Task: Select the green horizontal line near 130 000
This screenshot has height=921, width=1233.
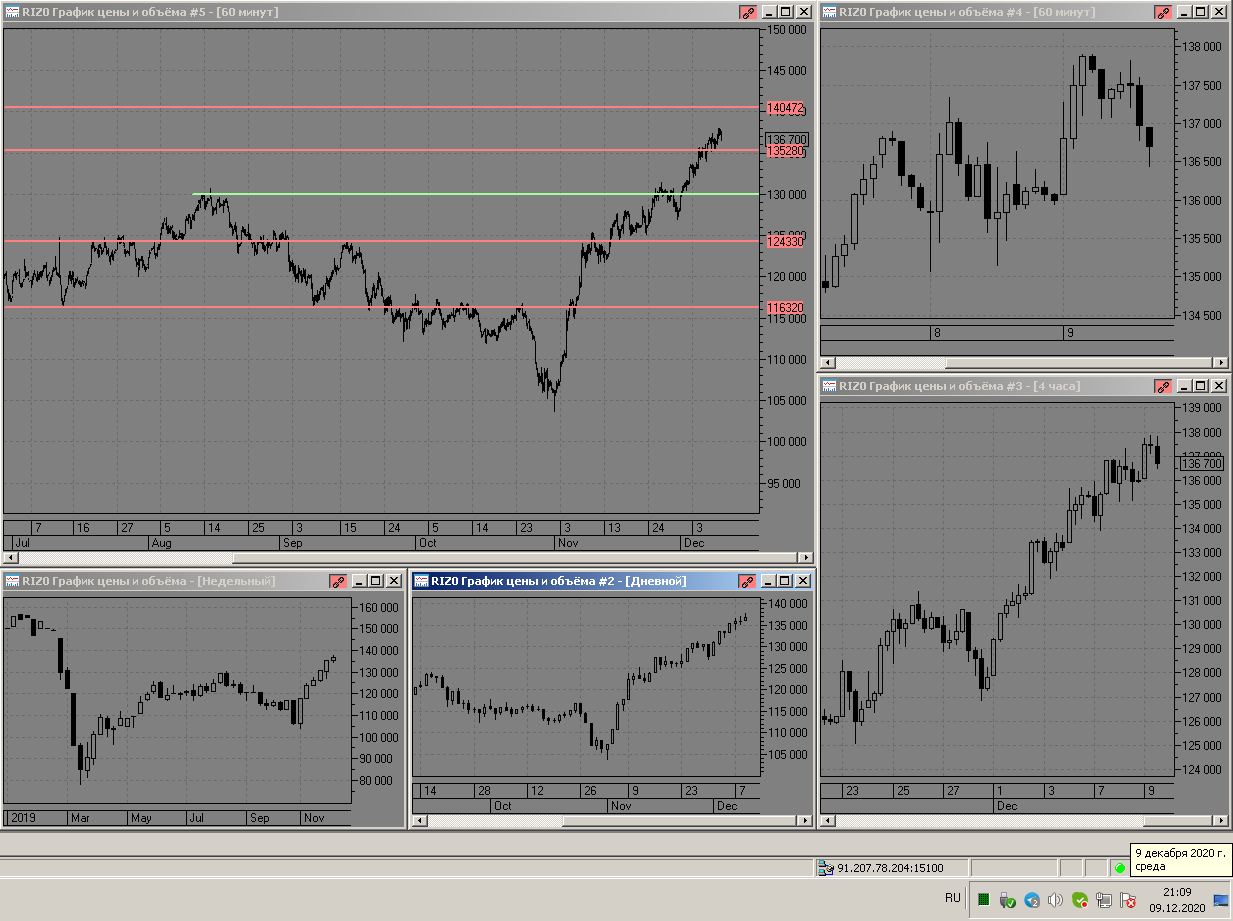Action: (x=476, y=194)
